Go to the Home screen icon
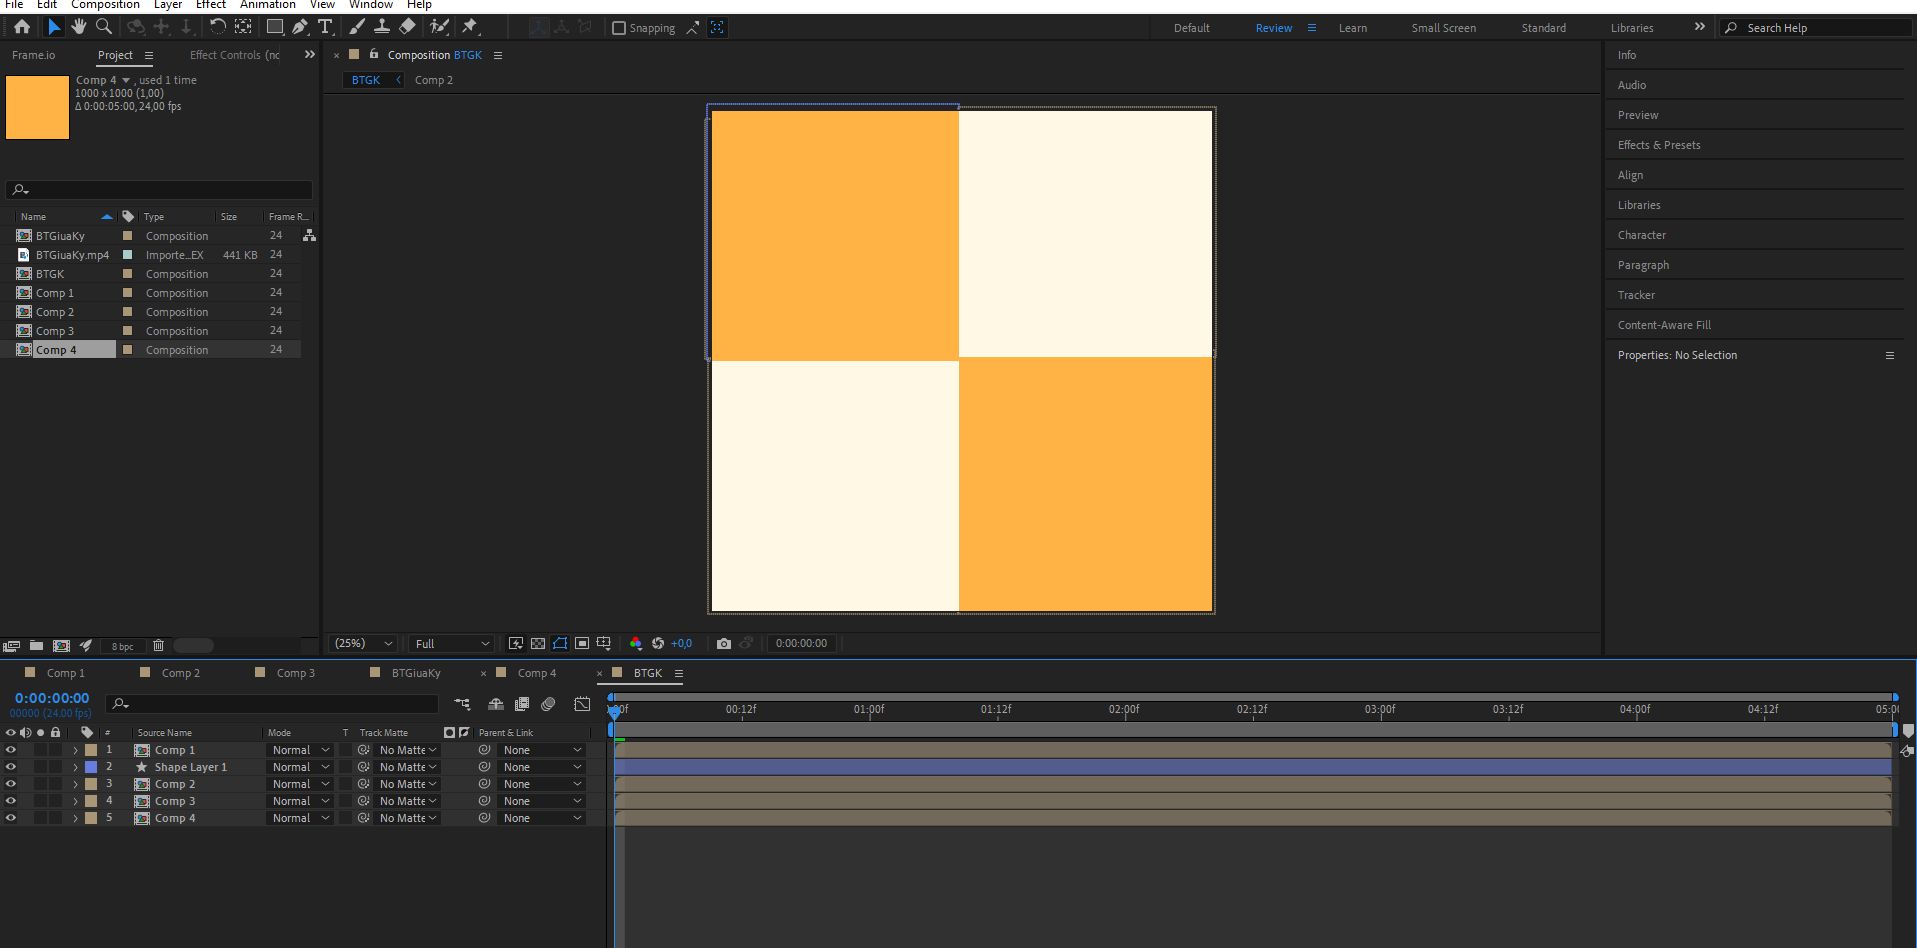The image size is (1917, 948). pos(22,27)
